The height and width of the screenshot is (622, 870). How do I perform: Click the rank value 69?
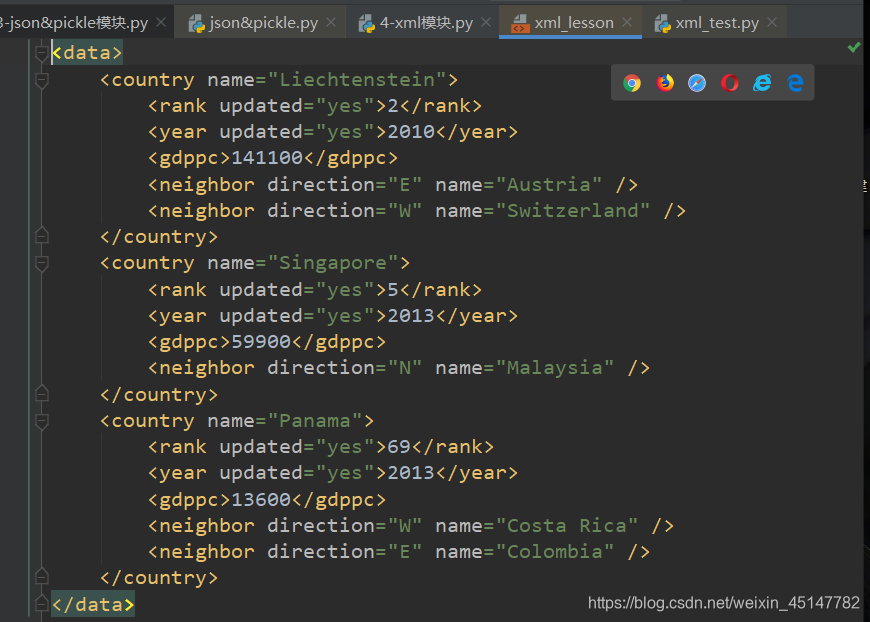tap(399, 447)
